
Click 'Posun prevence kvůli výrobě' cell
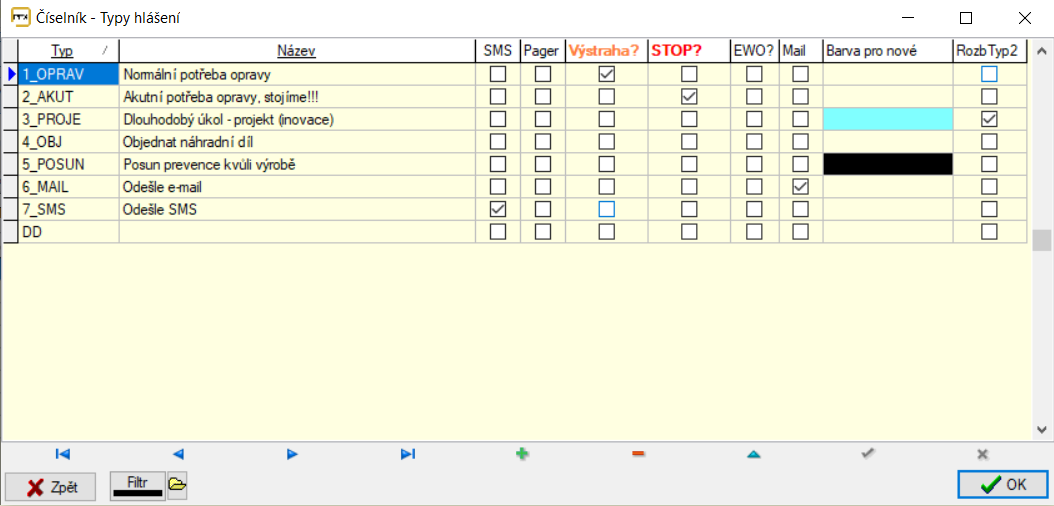(x=296, y=165)
